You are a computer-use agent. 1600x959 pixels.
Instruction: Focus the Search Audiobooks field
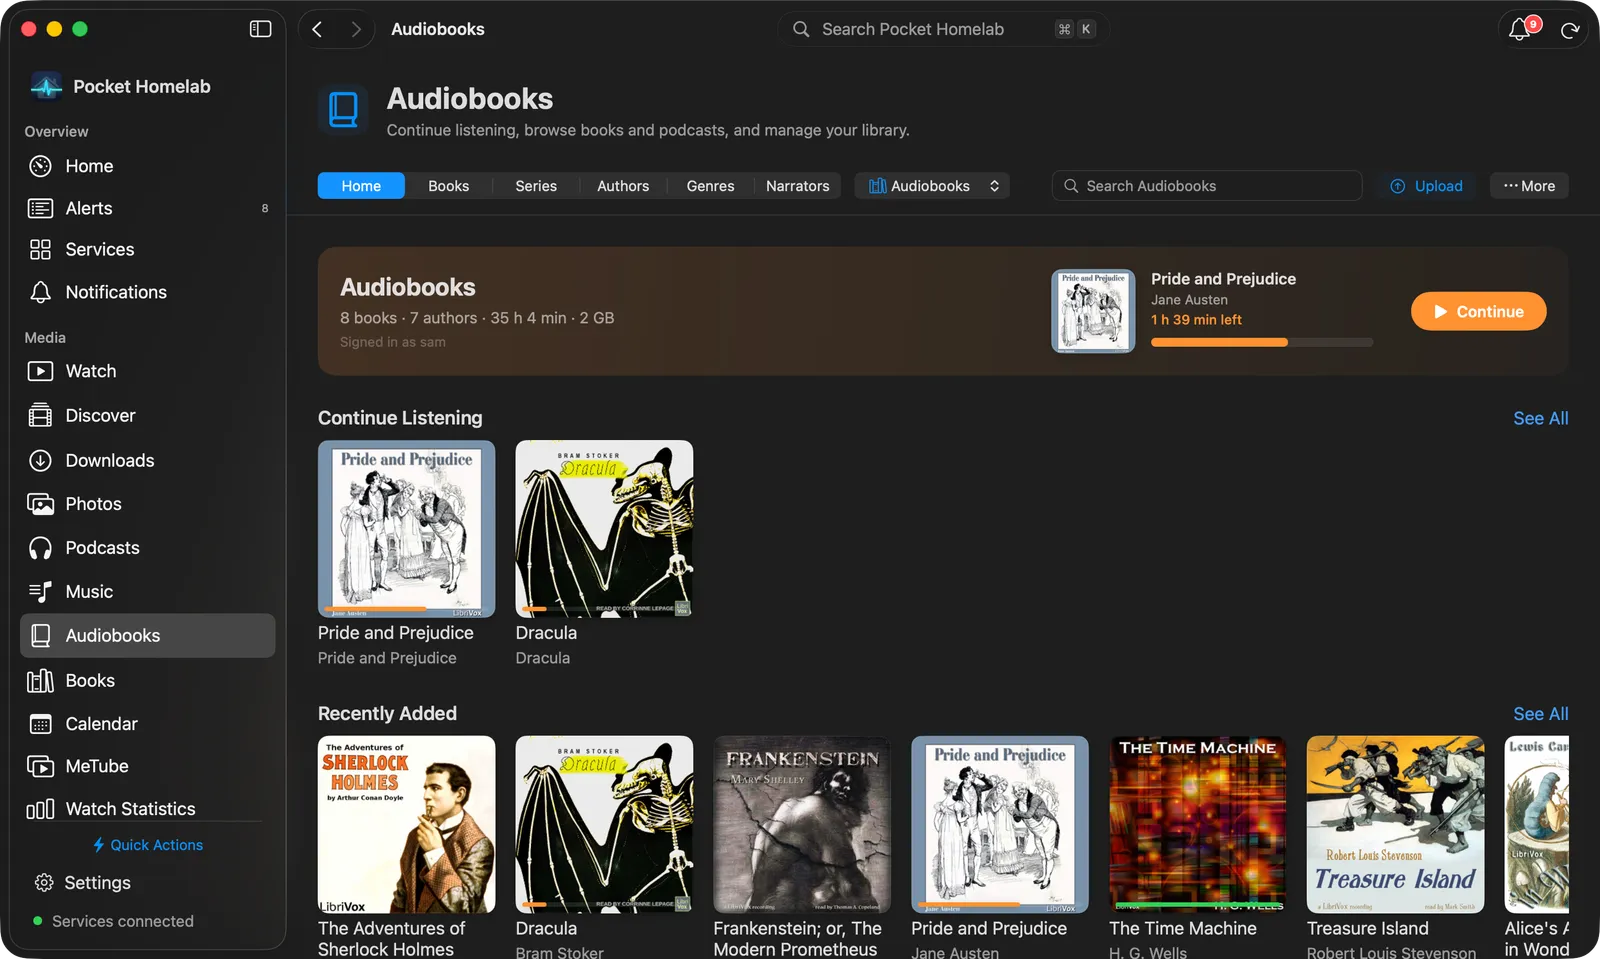coord(1207,186)
